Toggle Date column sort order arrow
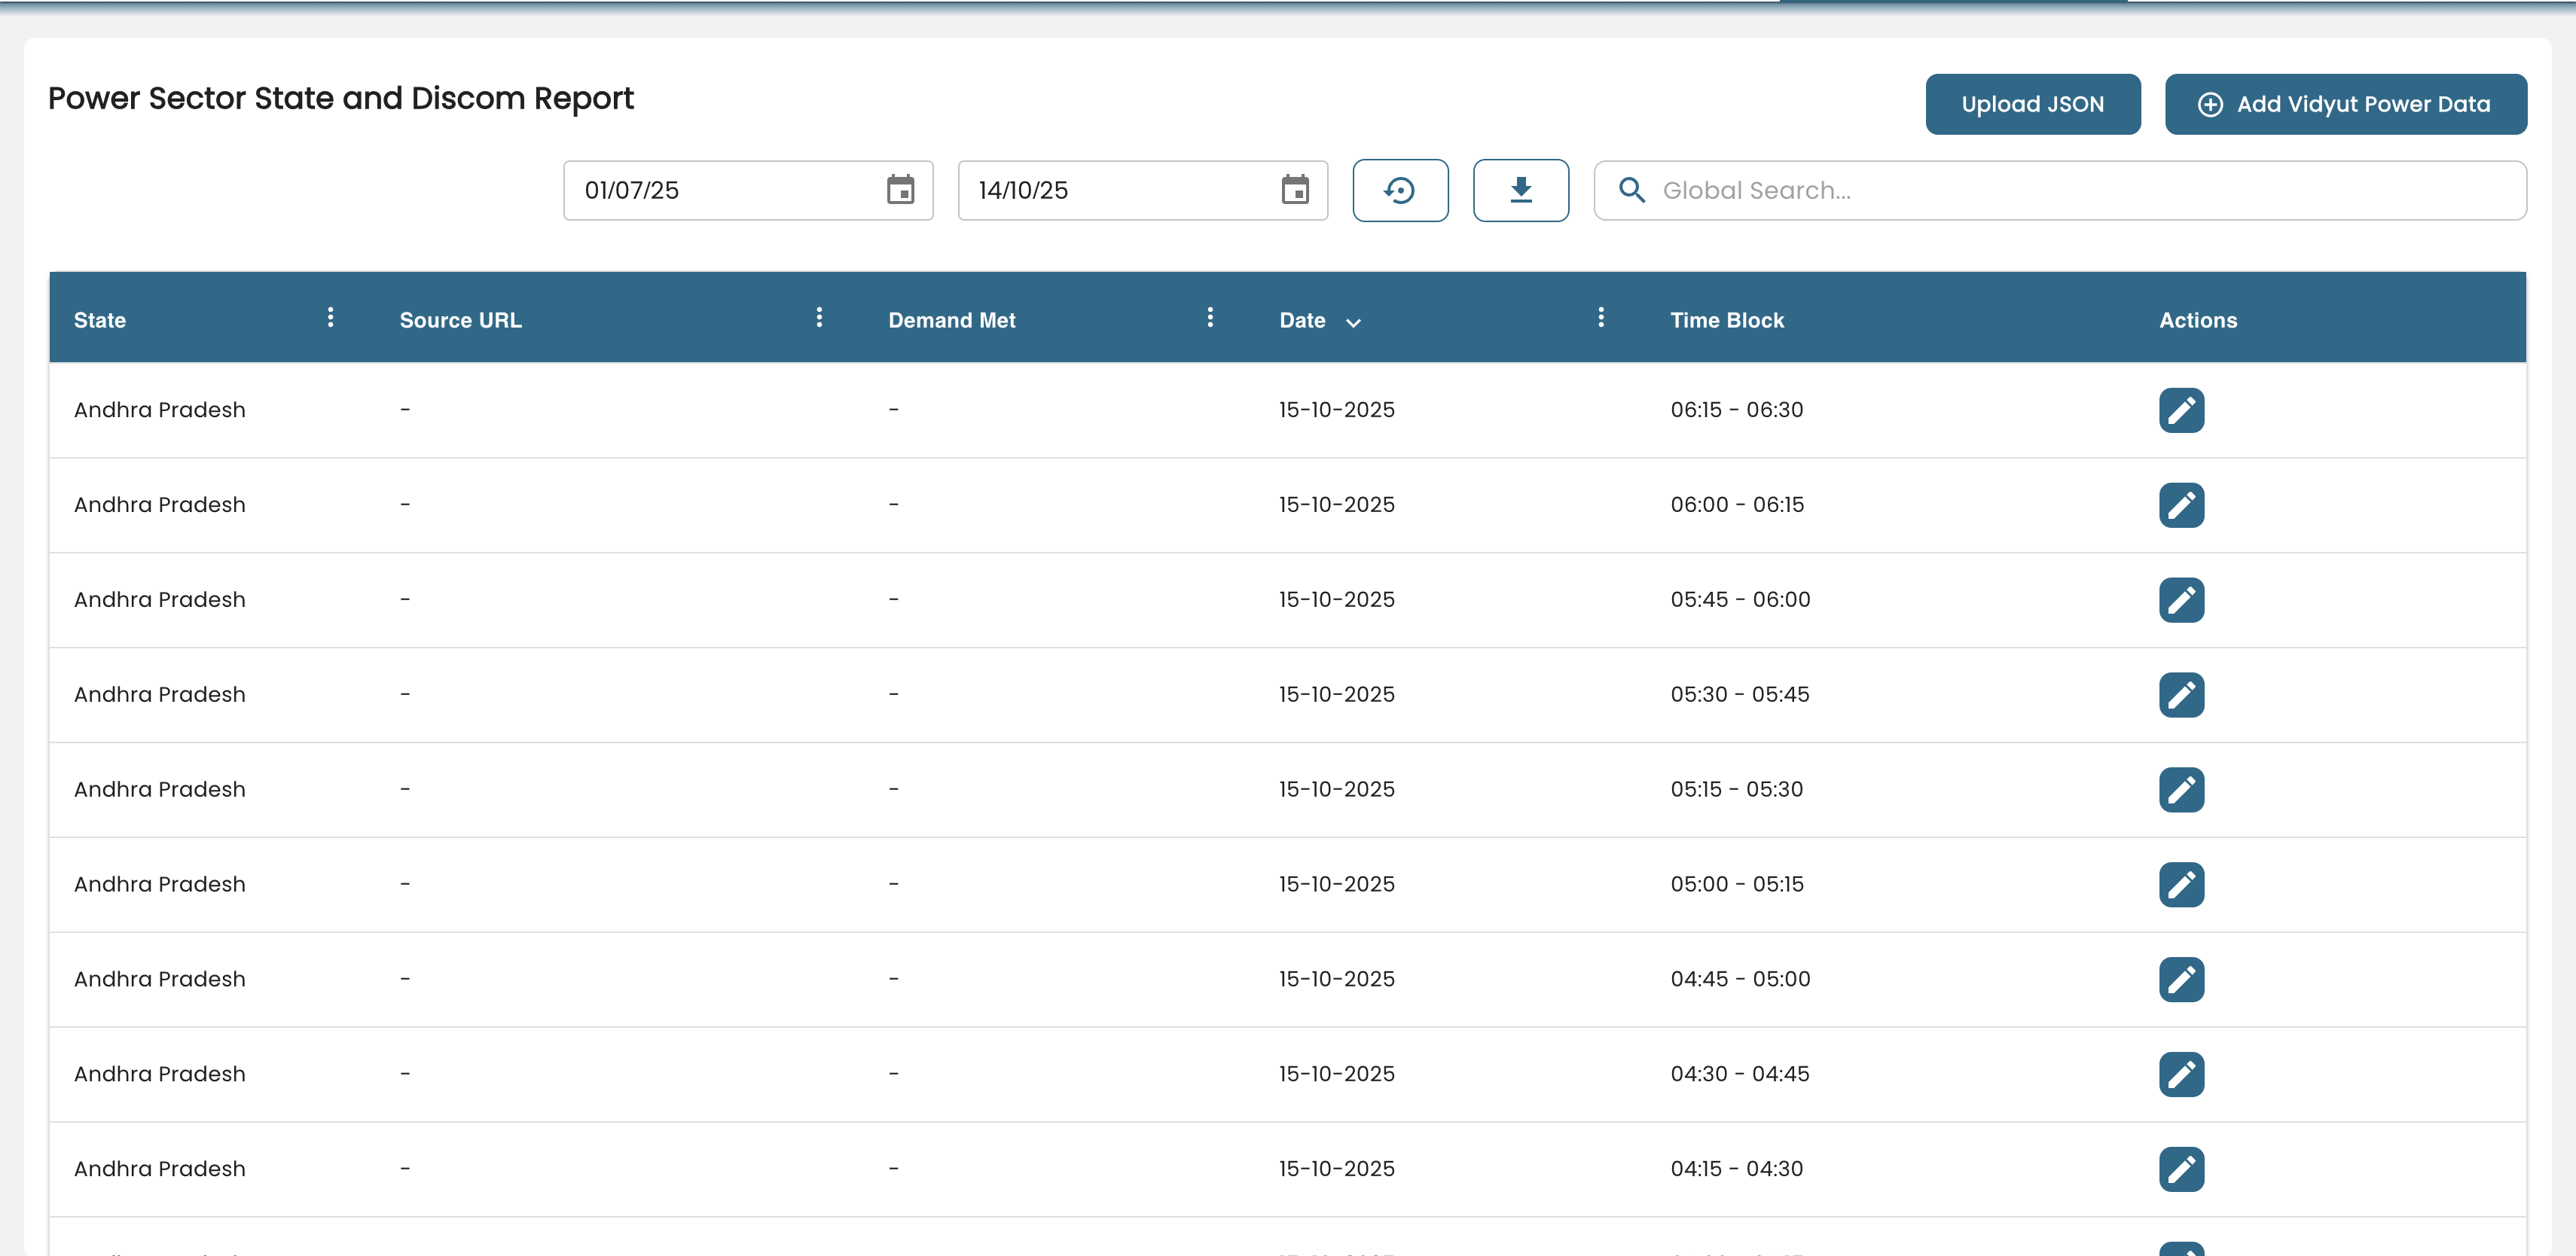 [1353, 322]
